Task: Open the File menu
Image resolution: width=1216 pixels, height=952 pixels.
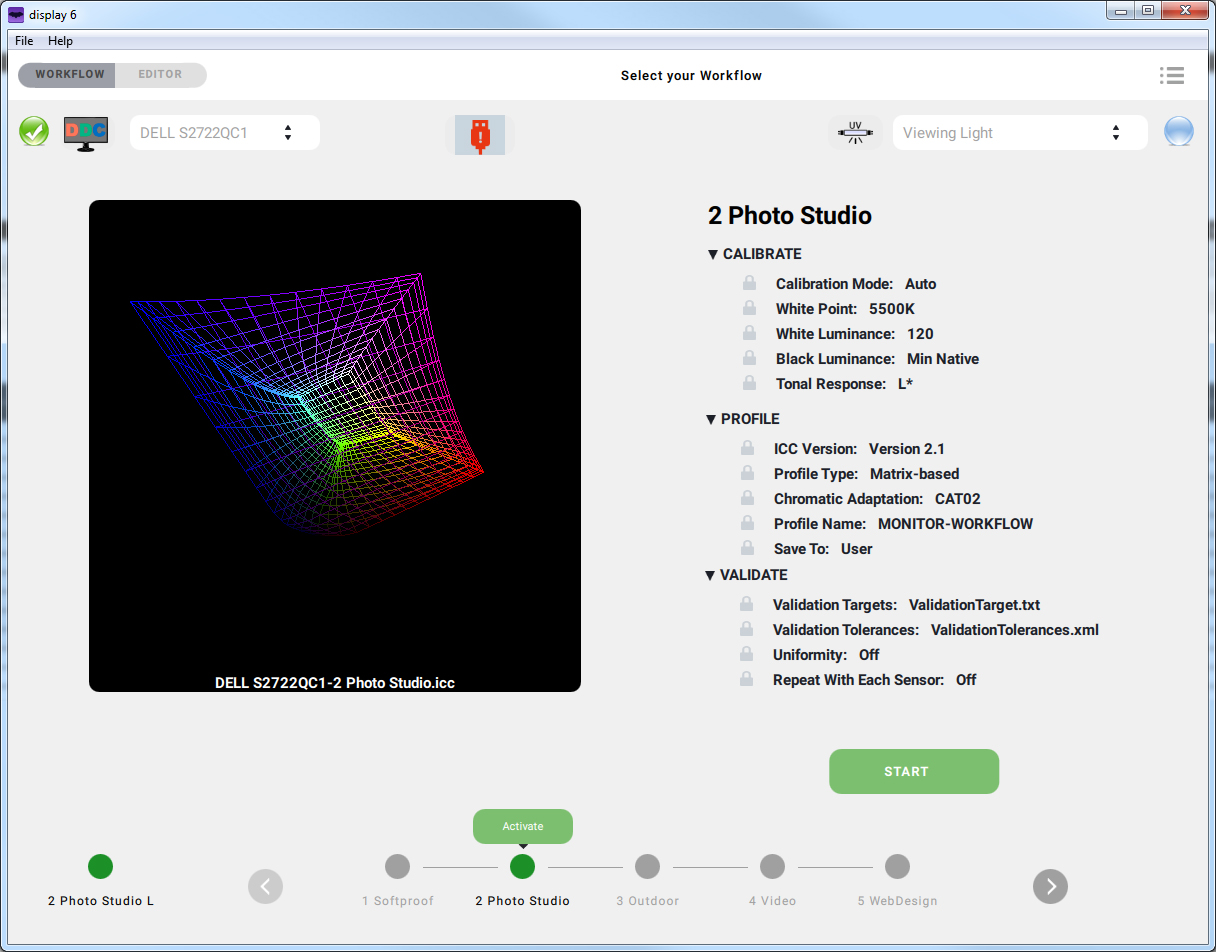Action: coord(24,41)
